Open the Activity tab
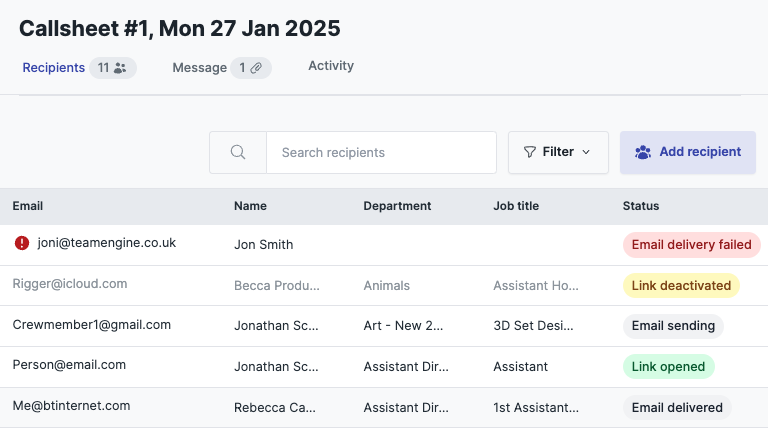The height and width of the screenshot is (429, 768). click(x=331, y=66)
